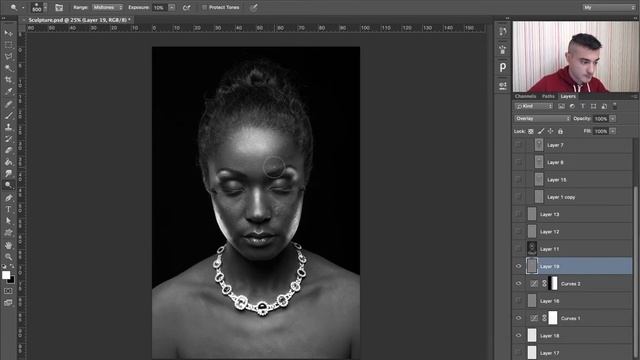Screen dimensions: 640x360
Task: Open the Overlay blend mode dropdown
Action: 542,119
